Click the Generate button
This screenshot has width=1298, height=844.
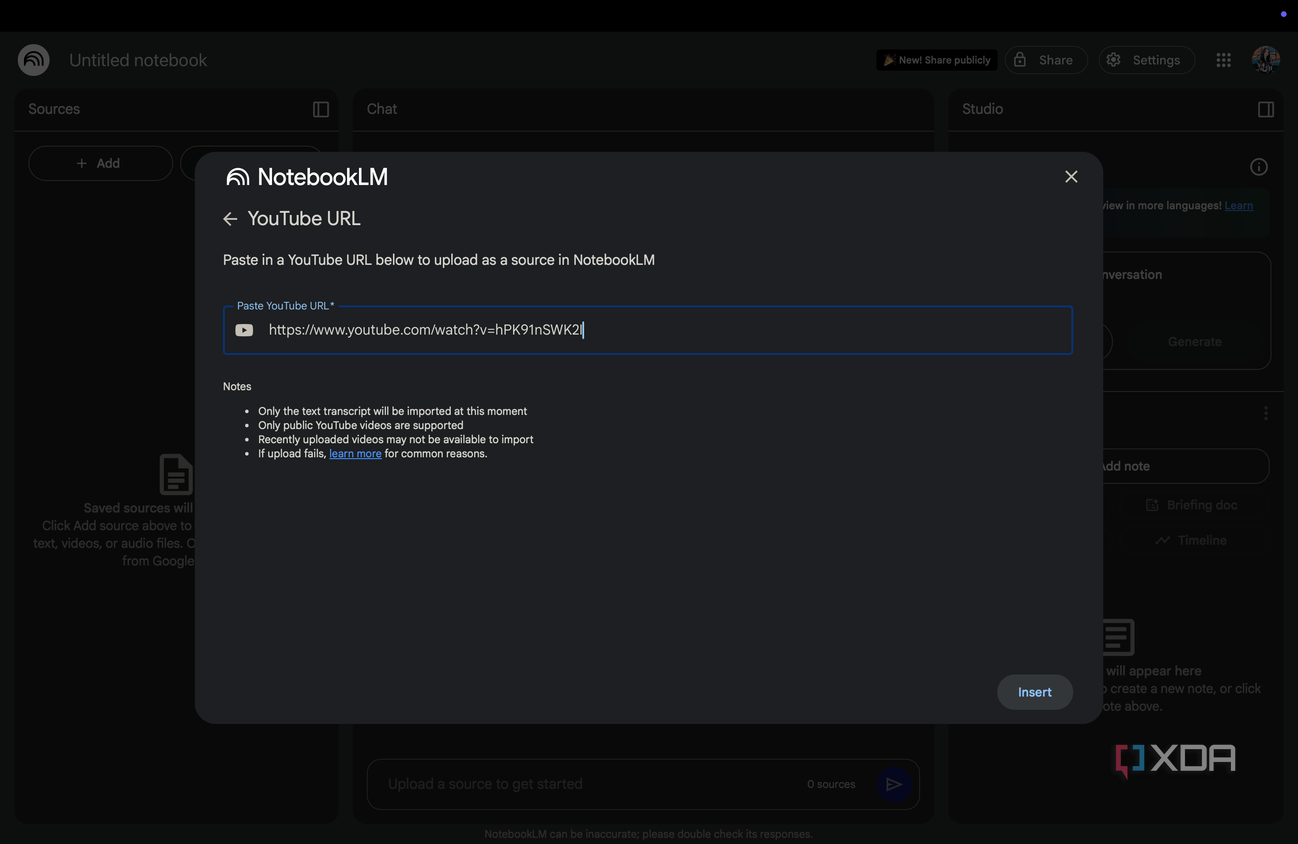[1194, 342]
